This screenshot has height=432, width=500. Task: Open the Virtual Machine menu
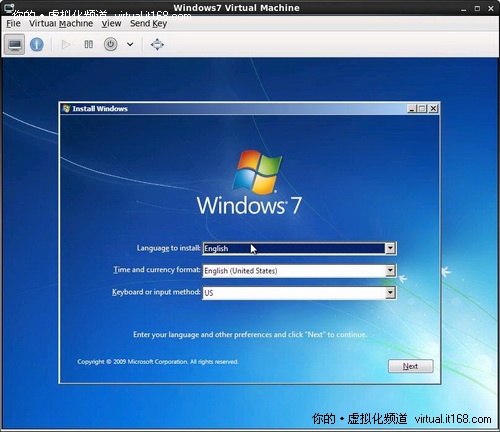[x=61, y=24]
